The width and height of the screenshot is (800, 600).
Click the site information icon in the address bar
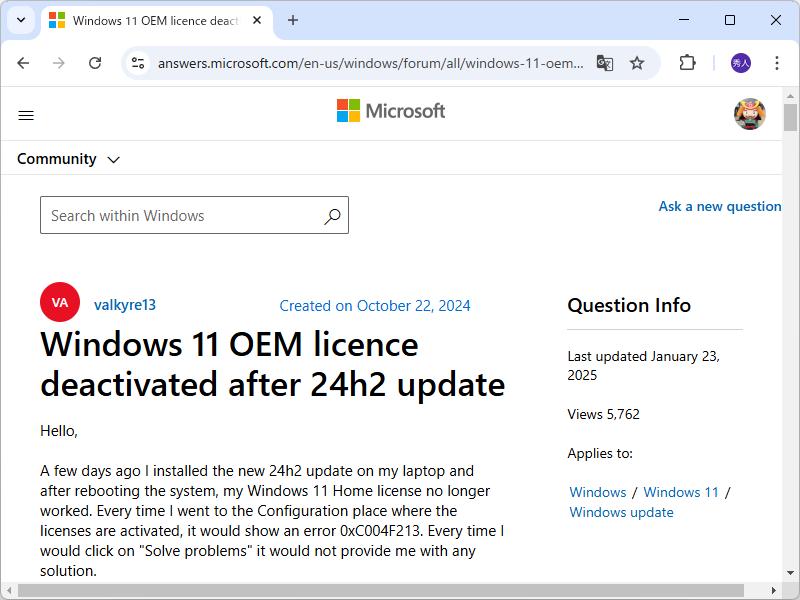(x=135, y=62)
